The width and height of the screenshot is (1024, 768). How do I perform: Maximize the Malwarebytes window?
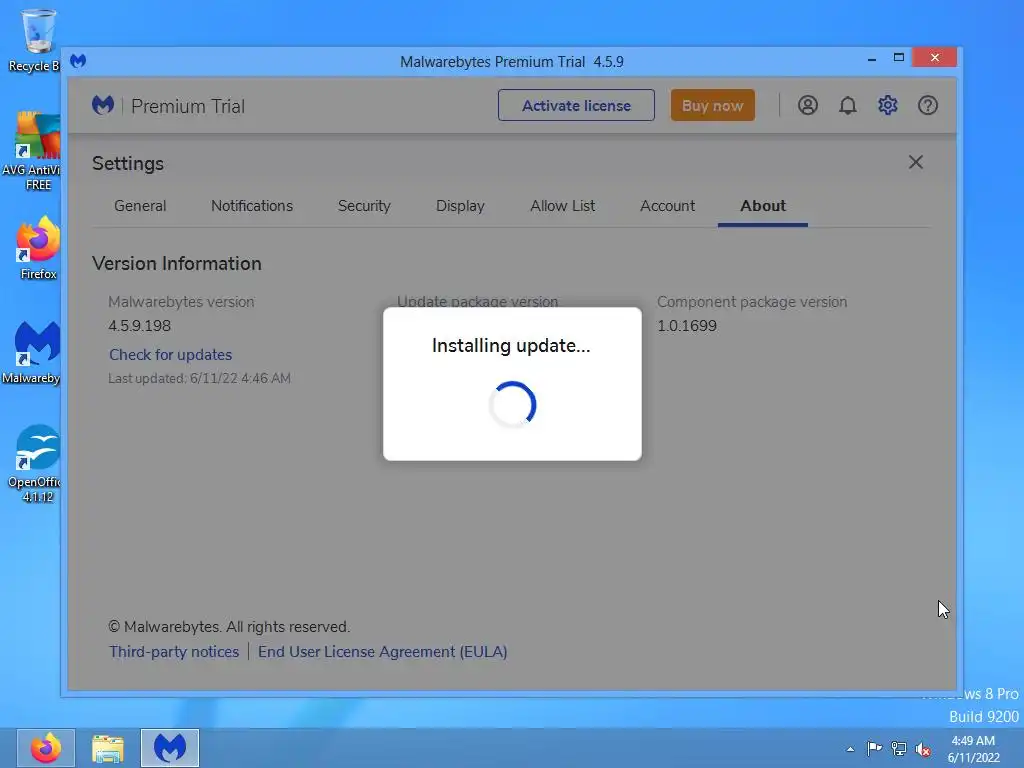899,57
